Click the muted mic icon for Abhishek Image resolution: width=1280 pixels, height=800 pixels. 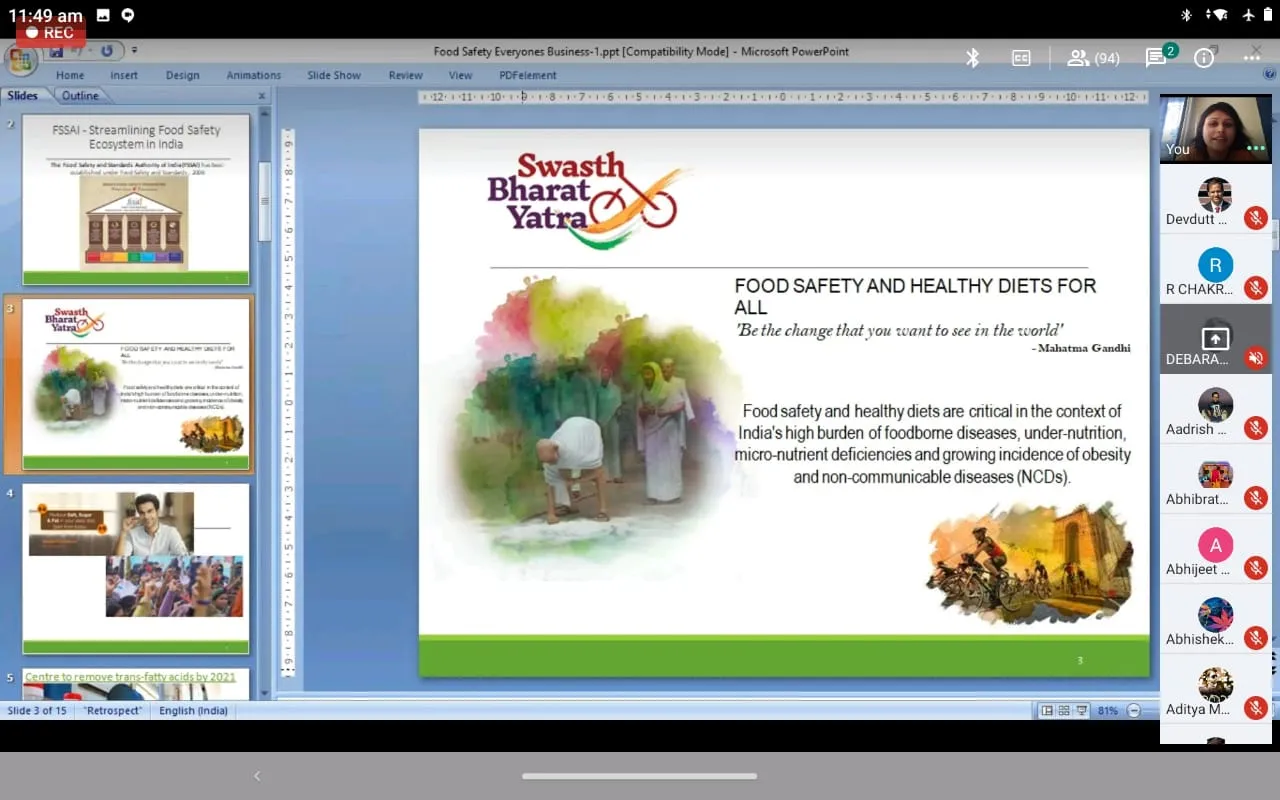1256,638
